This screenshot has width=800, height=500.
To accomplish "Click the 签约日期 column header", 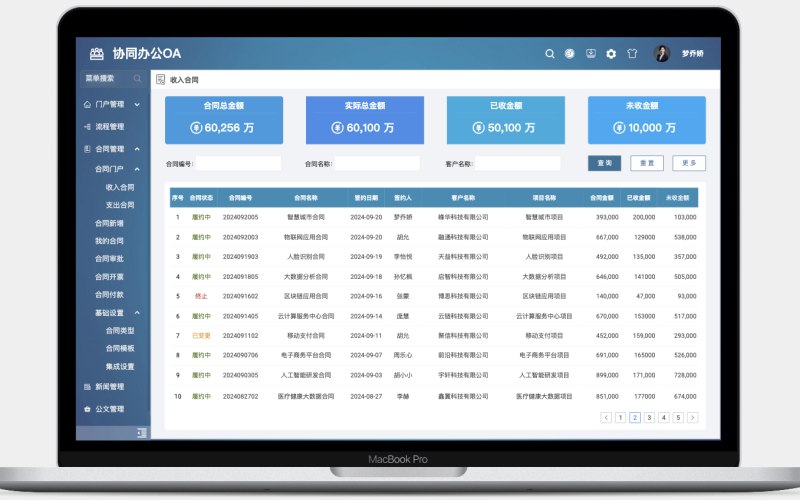I will (366, 198).
